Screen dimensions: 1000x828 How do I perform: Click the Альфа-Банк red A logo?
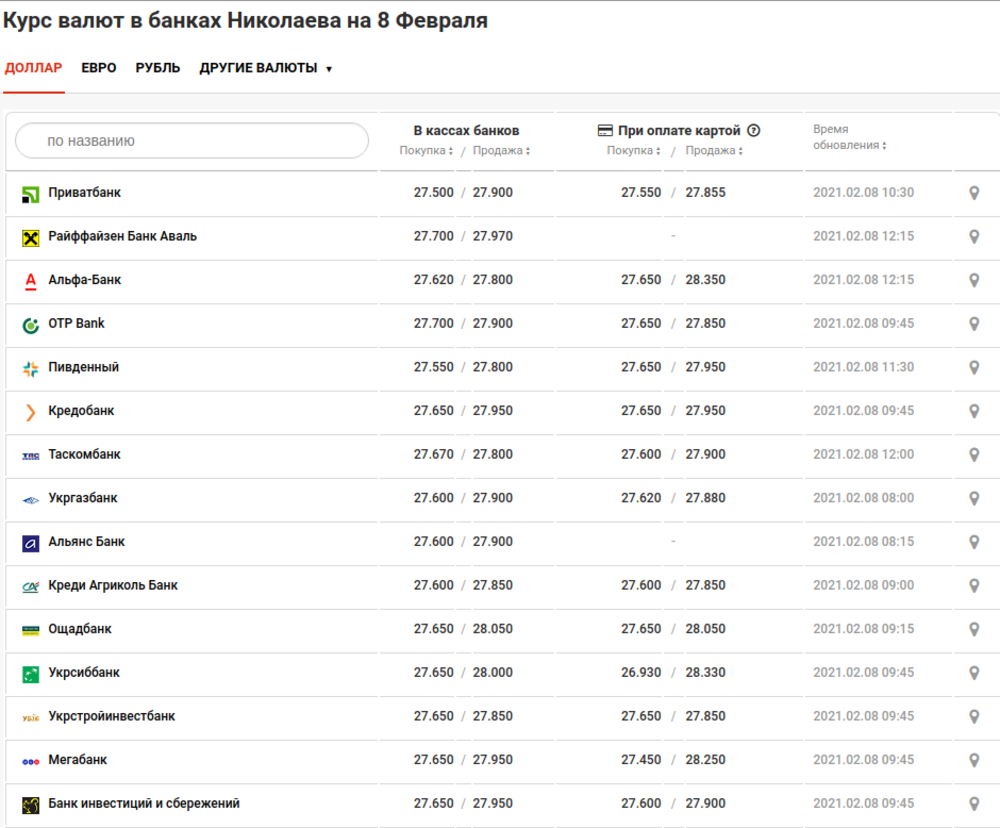coord(31,281)
